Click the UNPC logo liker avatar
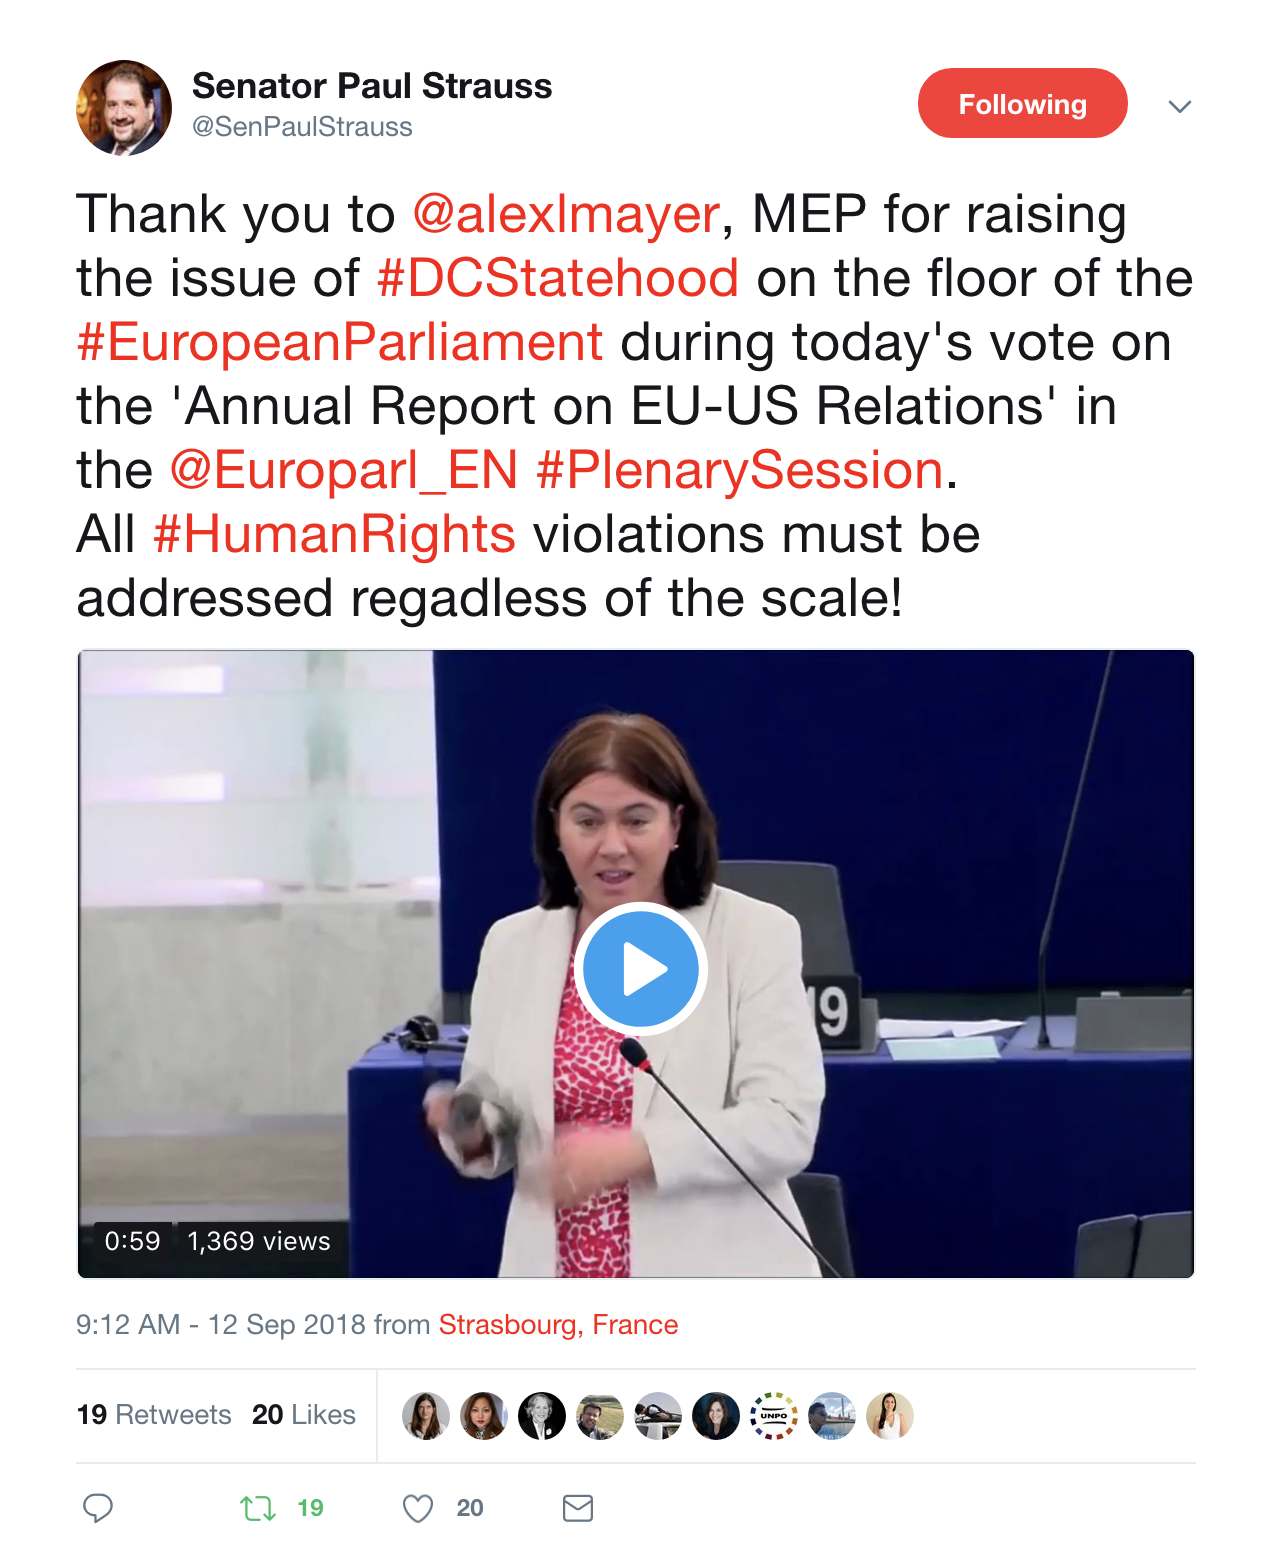This screenshot has width=1272, height=1566. 774,1416
